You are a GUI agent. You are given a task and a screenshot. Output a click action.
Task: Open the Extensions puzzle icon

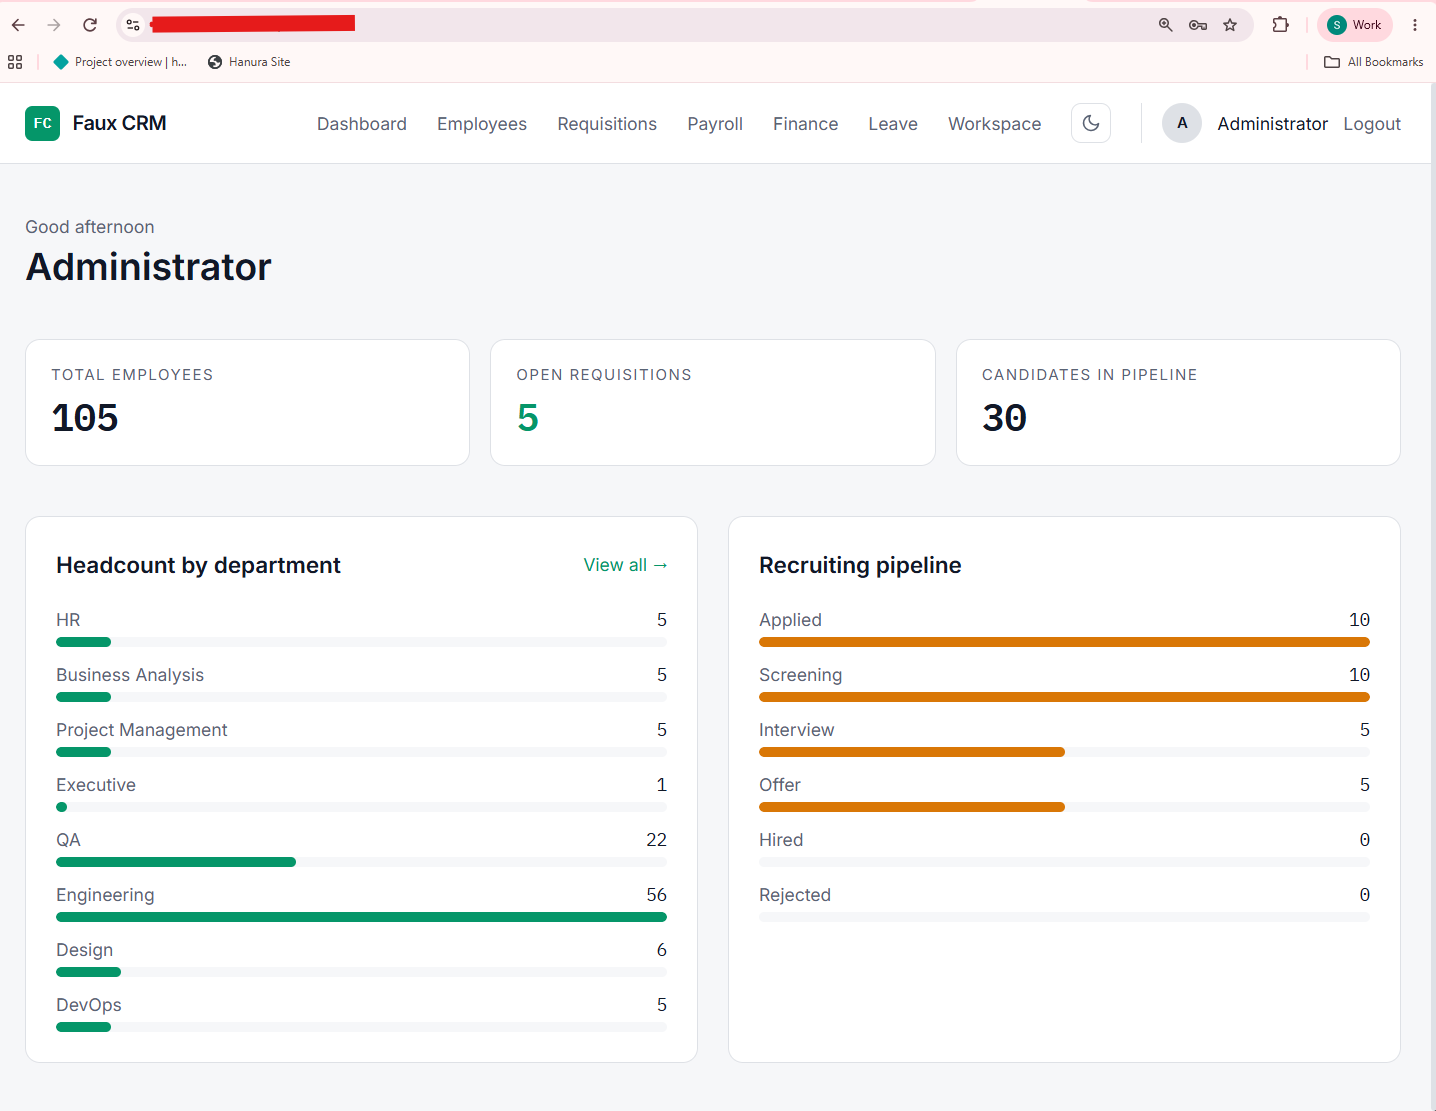1280,25
